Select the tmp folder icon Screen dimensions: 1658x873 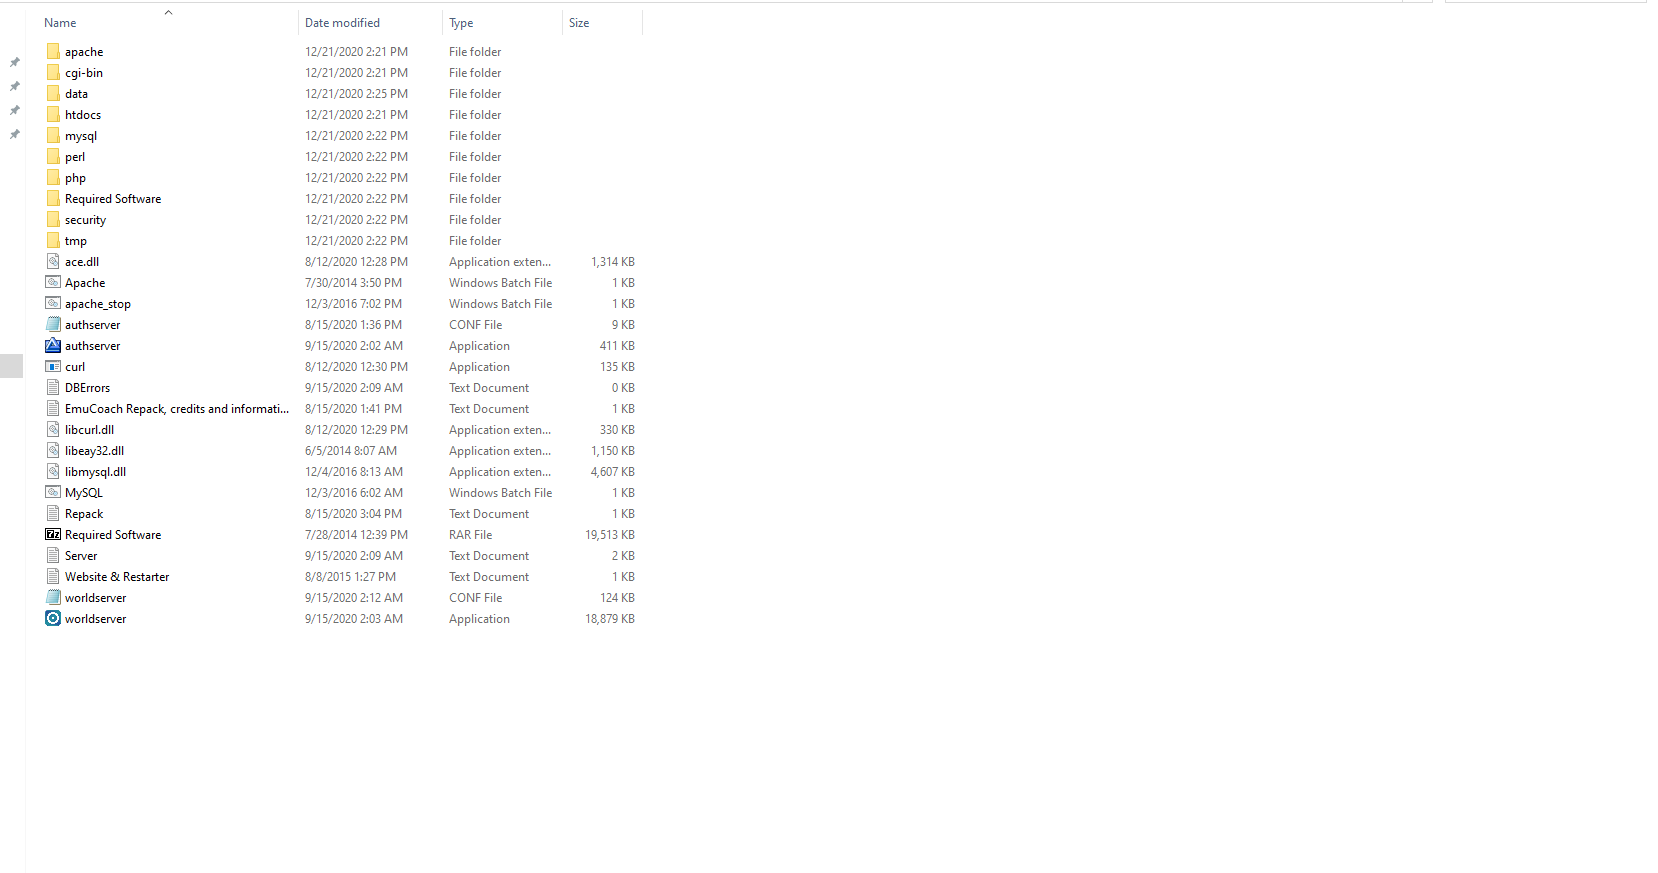click(x=53, y=240)
